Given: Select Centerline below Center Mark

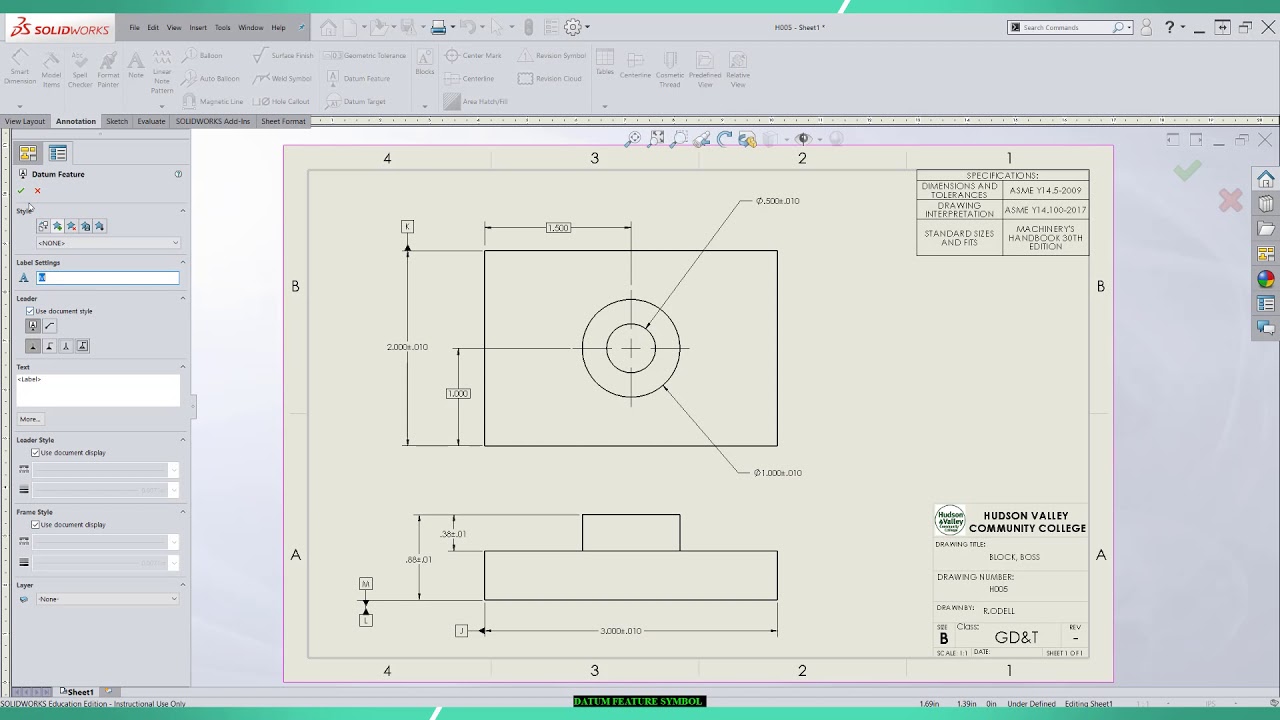Looking at the screenshot, I should click(x=470, y=78).
